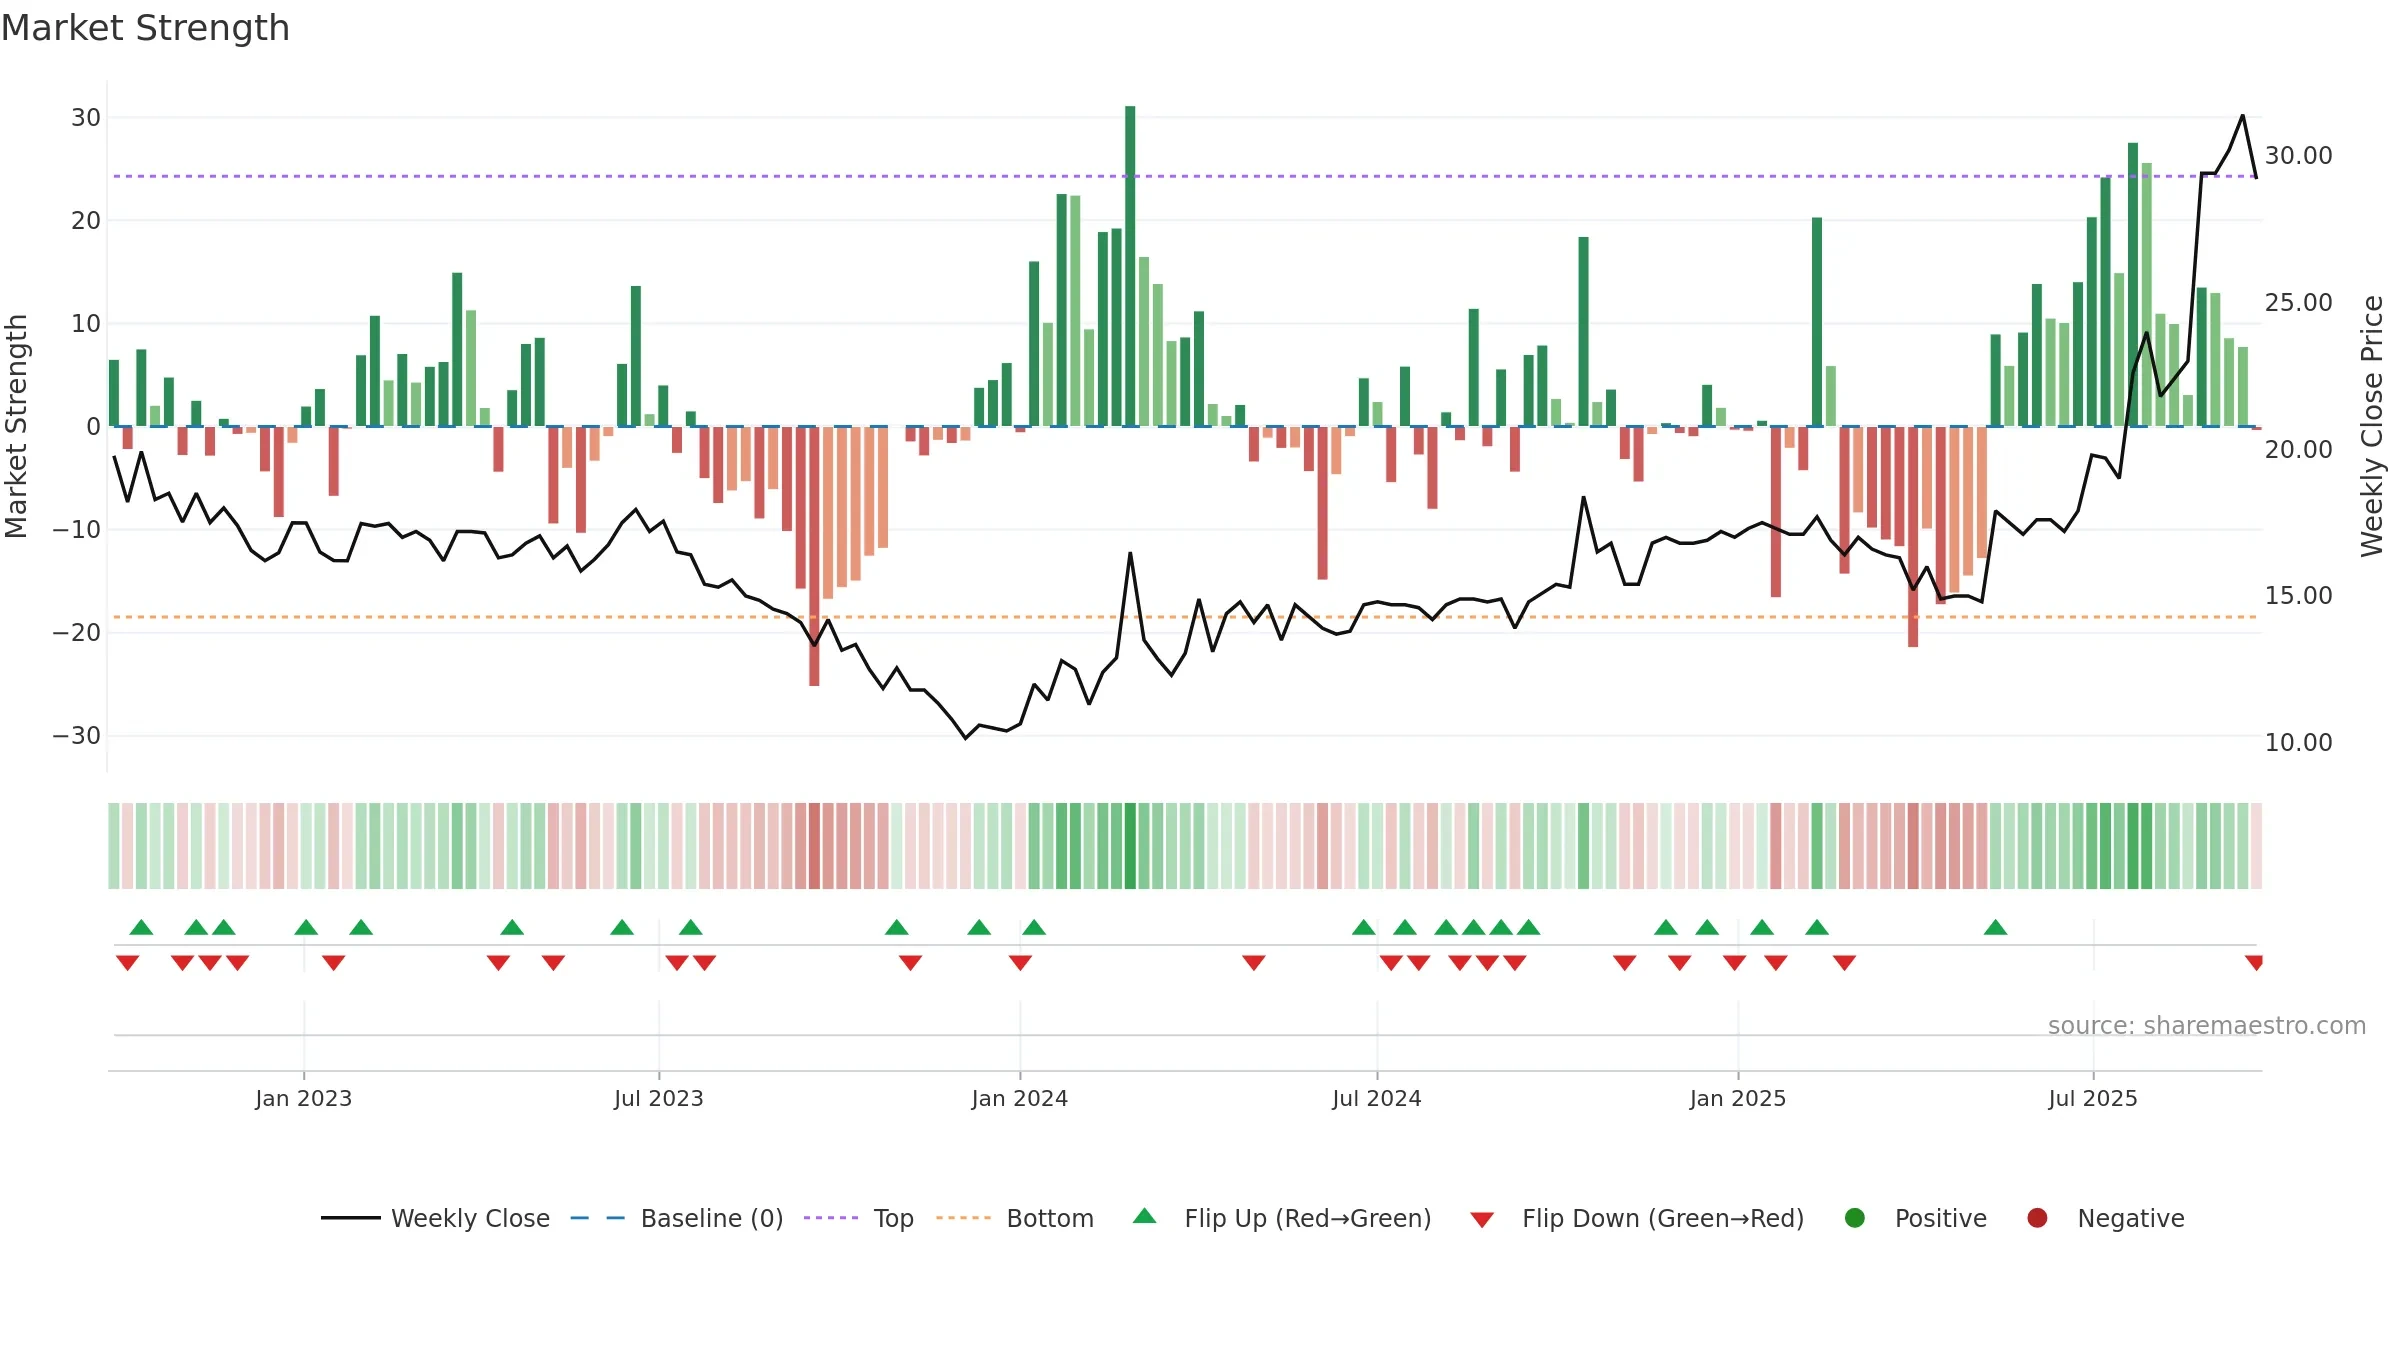Click the Market Strength chart title
The image size is (2400, 1350).
pyautogui.click(x=145, y=28)
